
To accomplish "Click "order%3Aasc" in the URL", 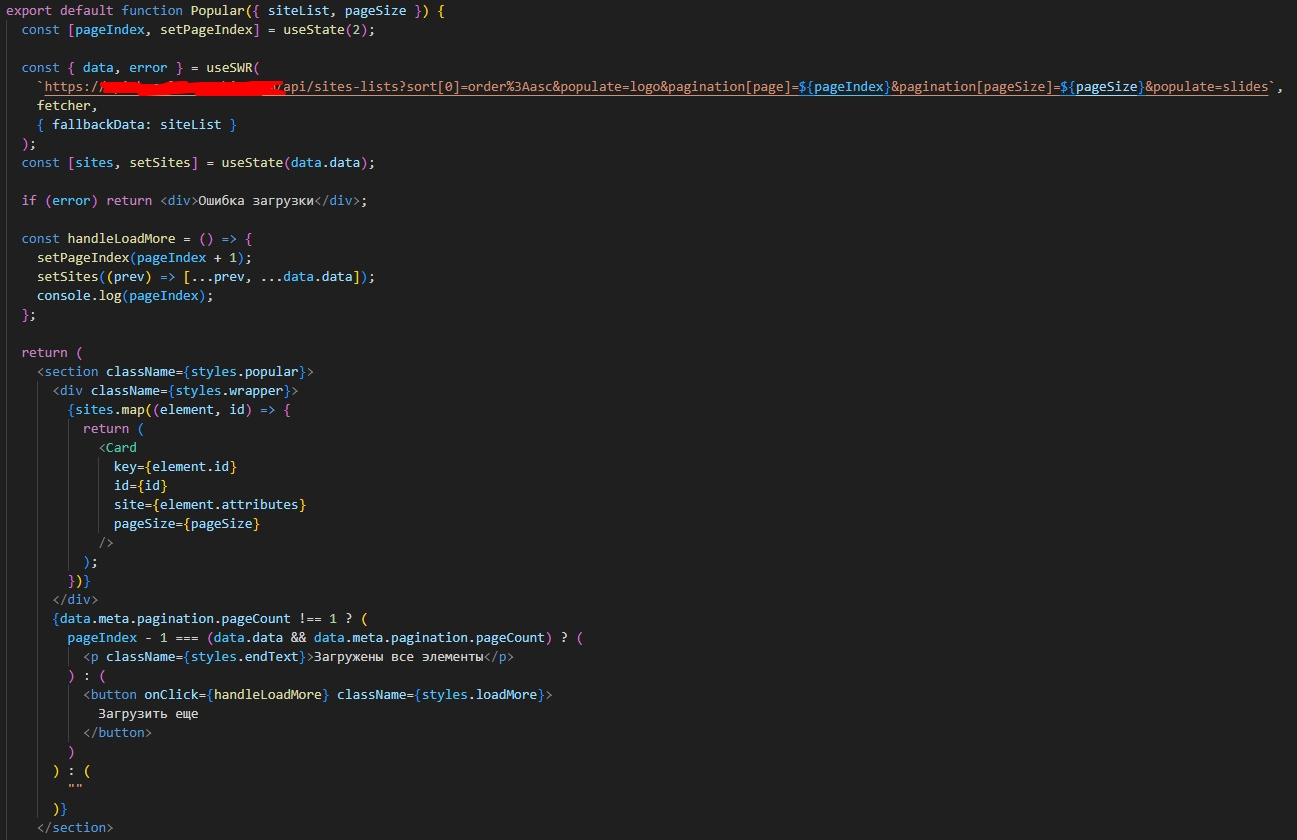I will pyautogui.click(x=509, y=87).
